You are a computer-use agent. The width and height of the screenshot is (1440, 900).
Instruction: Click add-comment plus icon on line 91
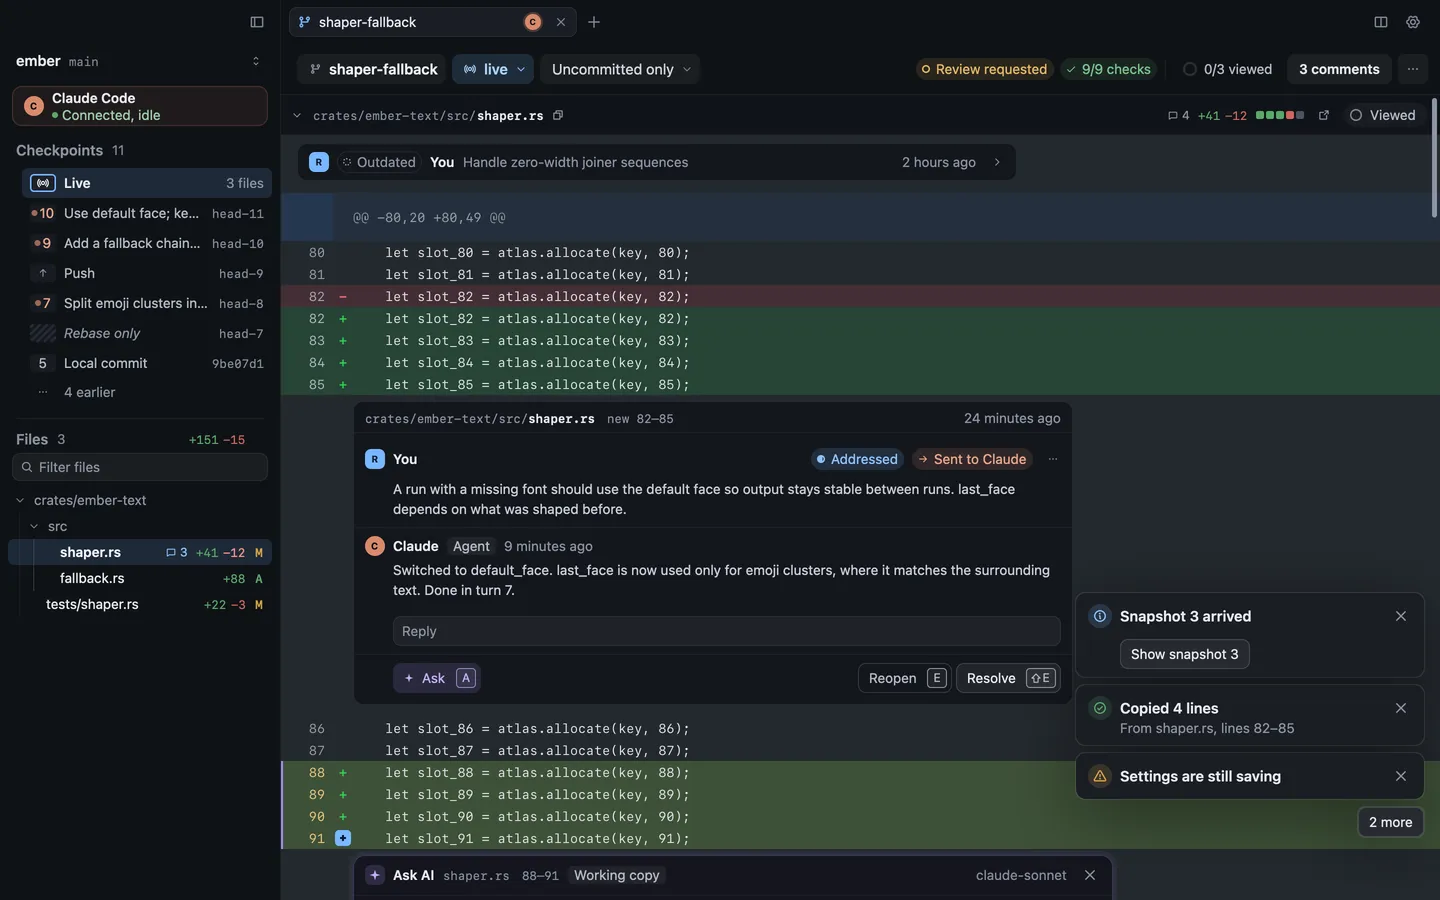click(x=343, y=838)
